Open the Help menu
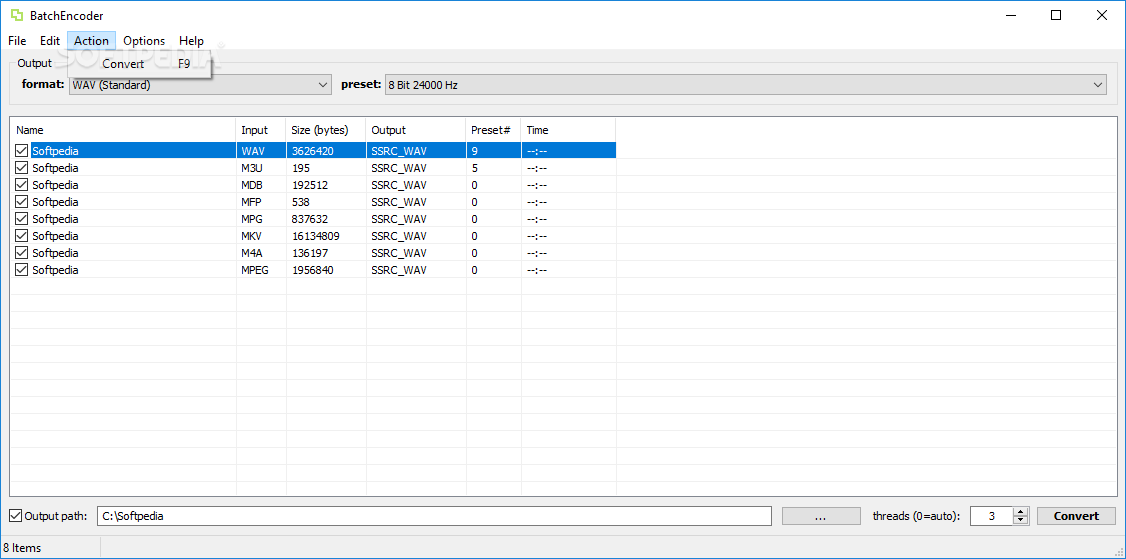Image resolution: width=1126 pixels, height=559 pixels. click(191, 41)
